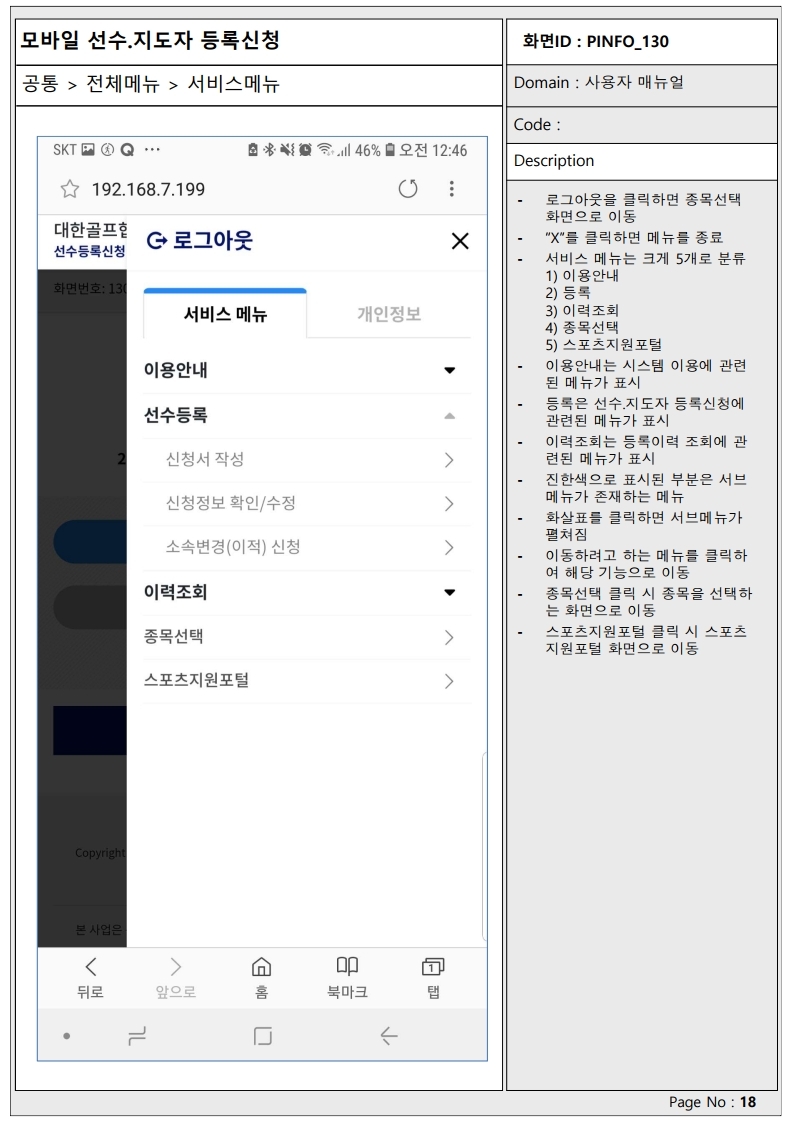793x1121 pixels.
Task: Click chevron next to 스포츠지원포털
Action: tap(449, 681)
